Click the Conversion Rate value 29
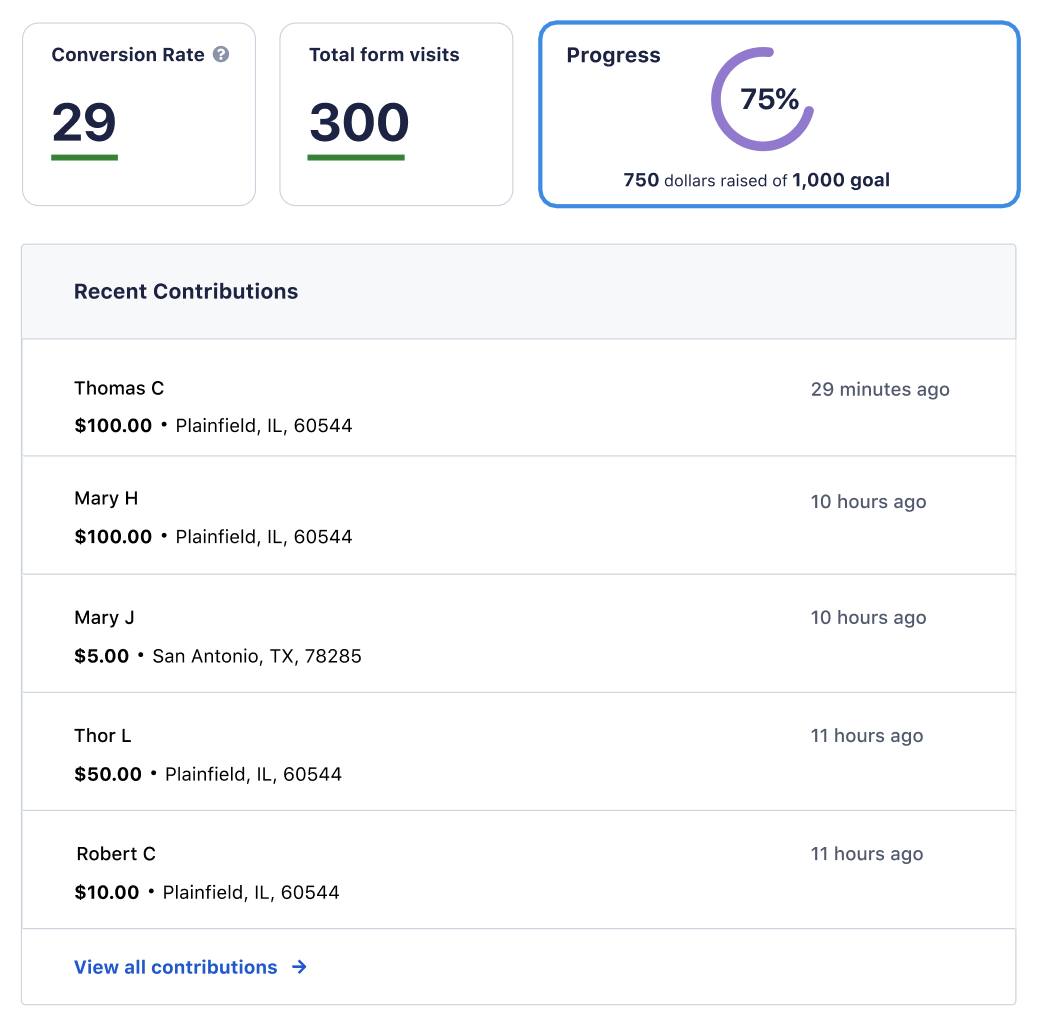This screenshot has width=1042, height=1030. click(x=84, y=123)
